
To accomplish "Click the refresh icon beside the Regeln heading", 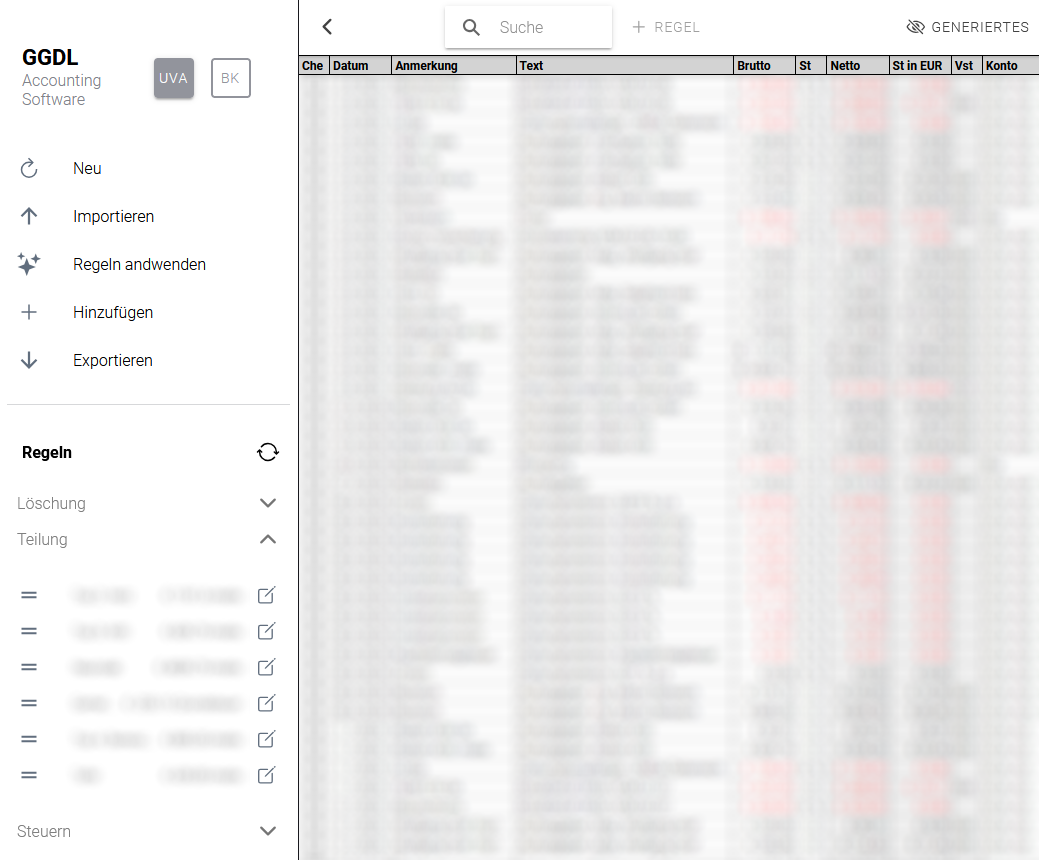I will point(267,452).
